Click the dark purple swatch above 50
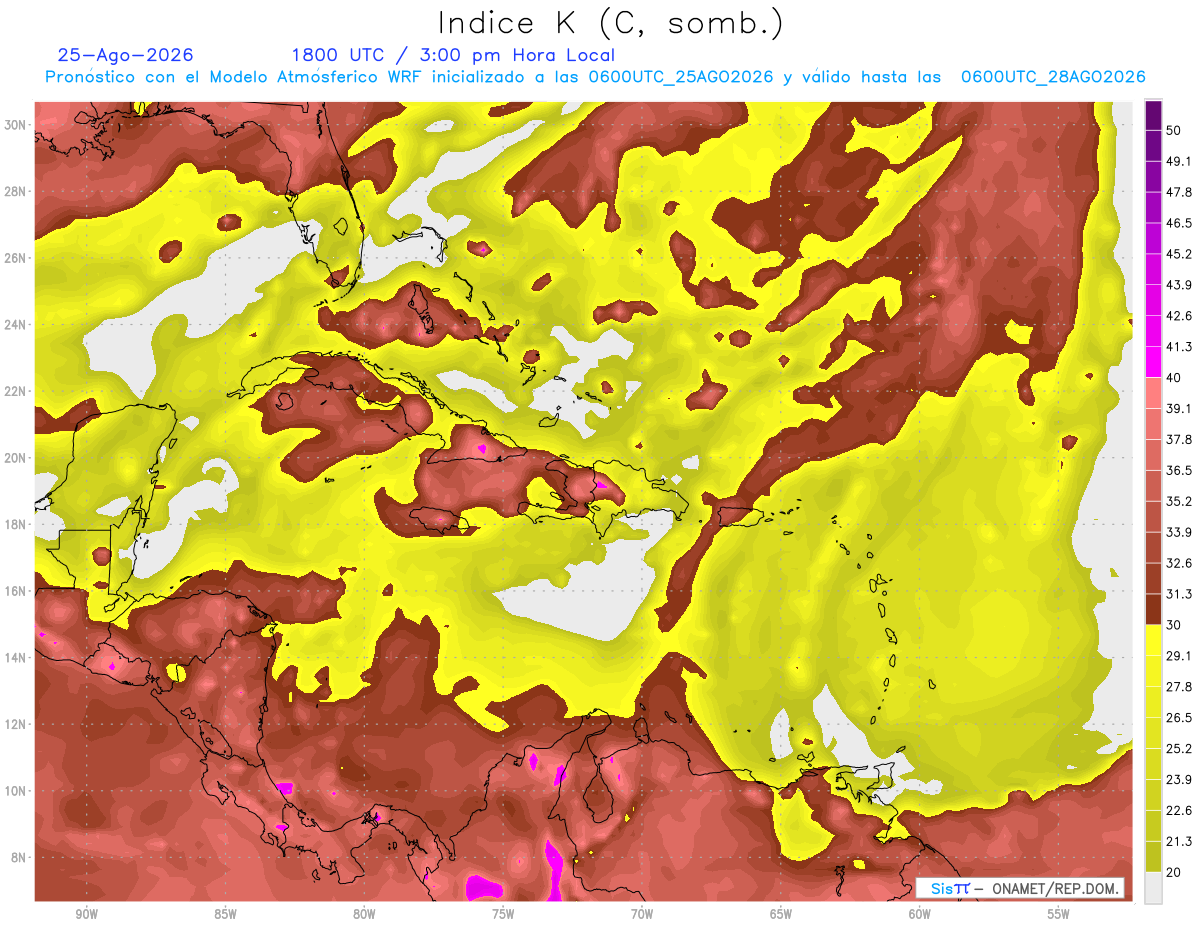Viewport: 1200px width, 927px height. (1153, 115)
